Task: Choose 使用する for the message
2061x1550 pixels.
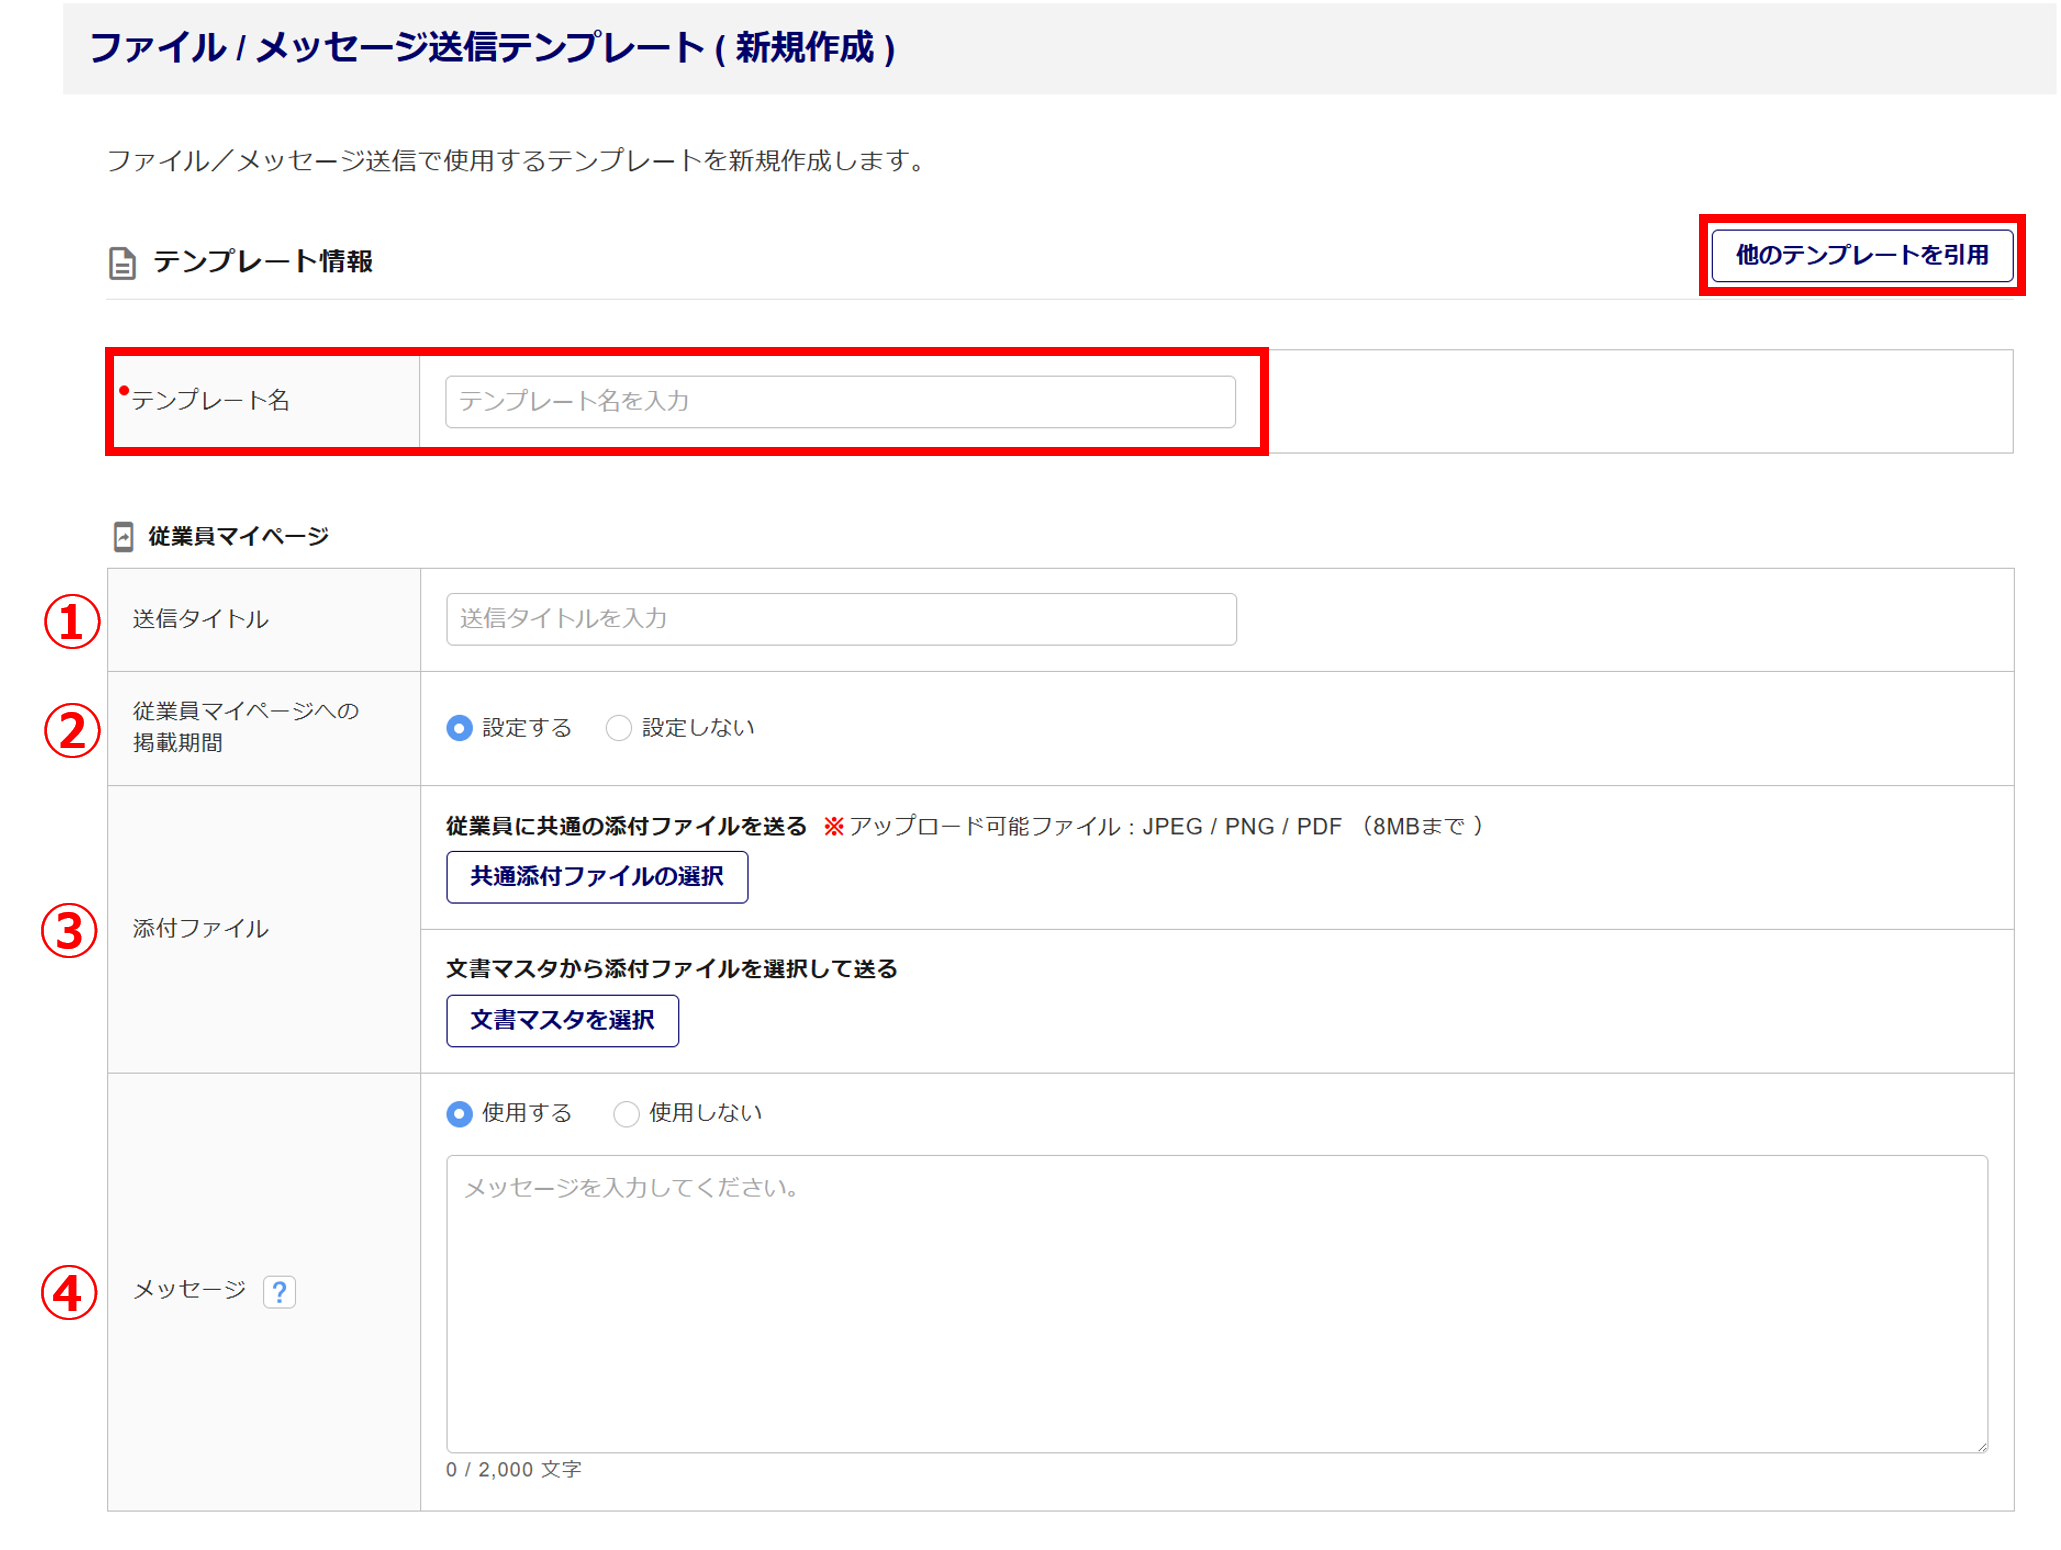Action: pos(459,1114)
